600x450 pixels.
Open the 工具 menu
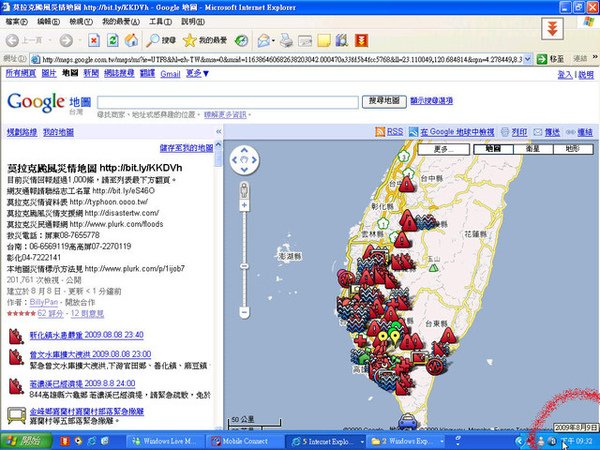pos(160,21)
